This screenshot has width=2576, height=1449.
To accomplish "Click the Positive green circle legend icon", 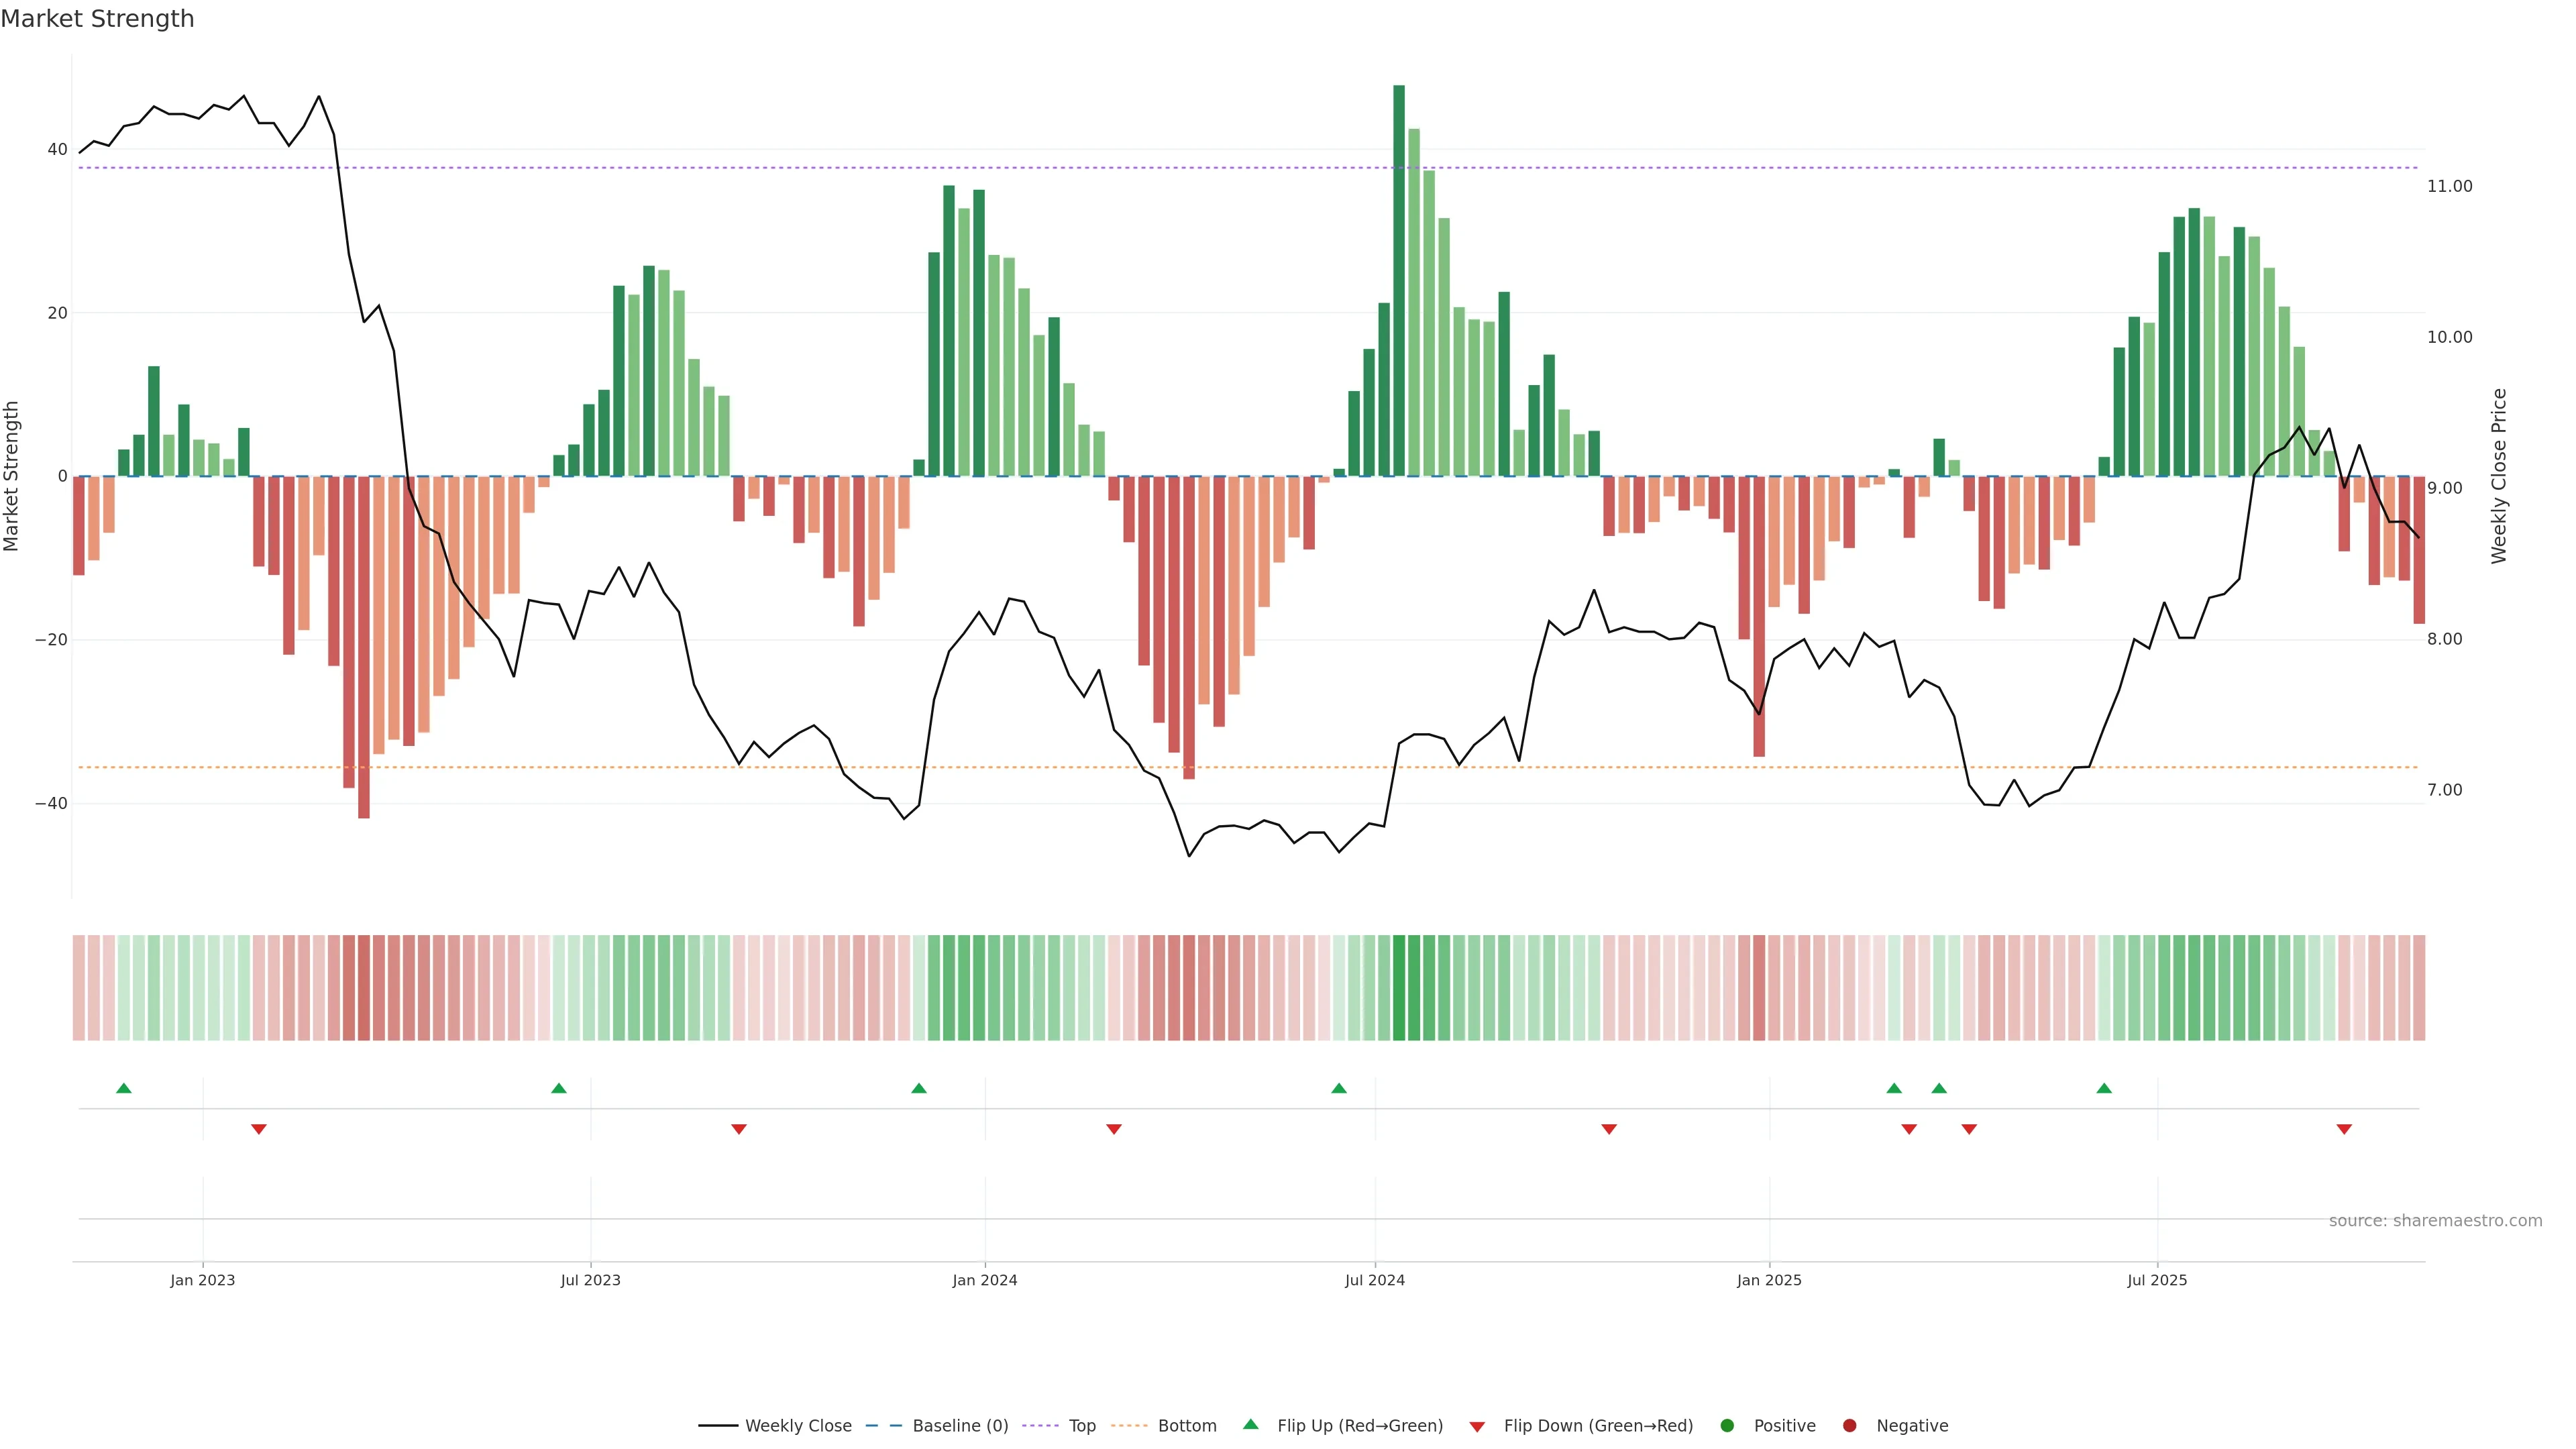I will (x=1727, y=1425).
